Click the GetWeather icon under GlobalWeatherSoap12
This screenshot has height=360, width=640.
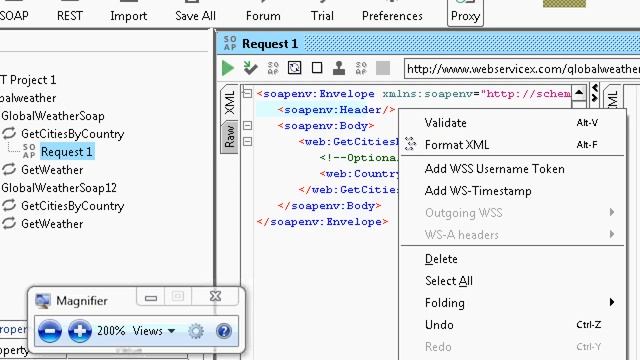click(x=9, y=223)
